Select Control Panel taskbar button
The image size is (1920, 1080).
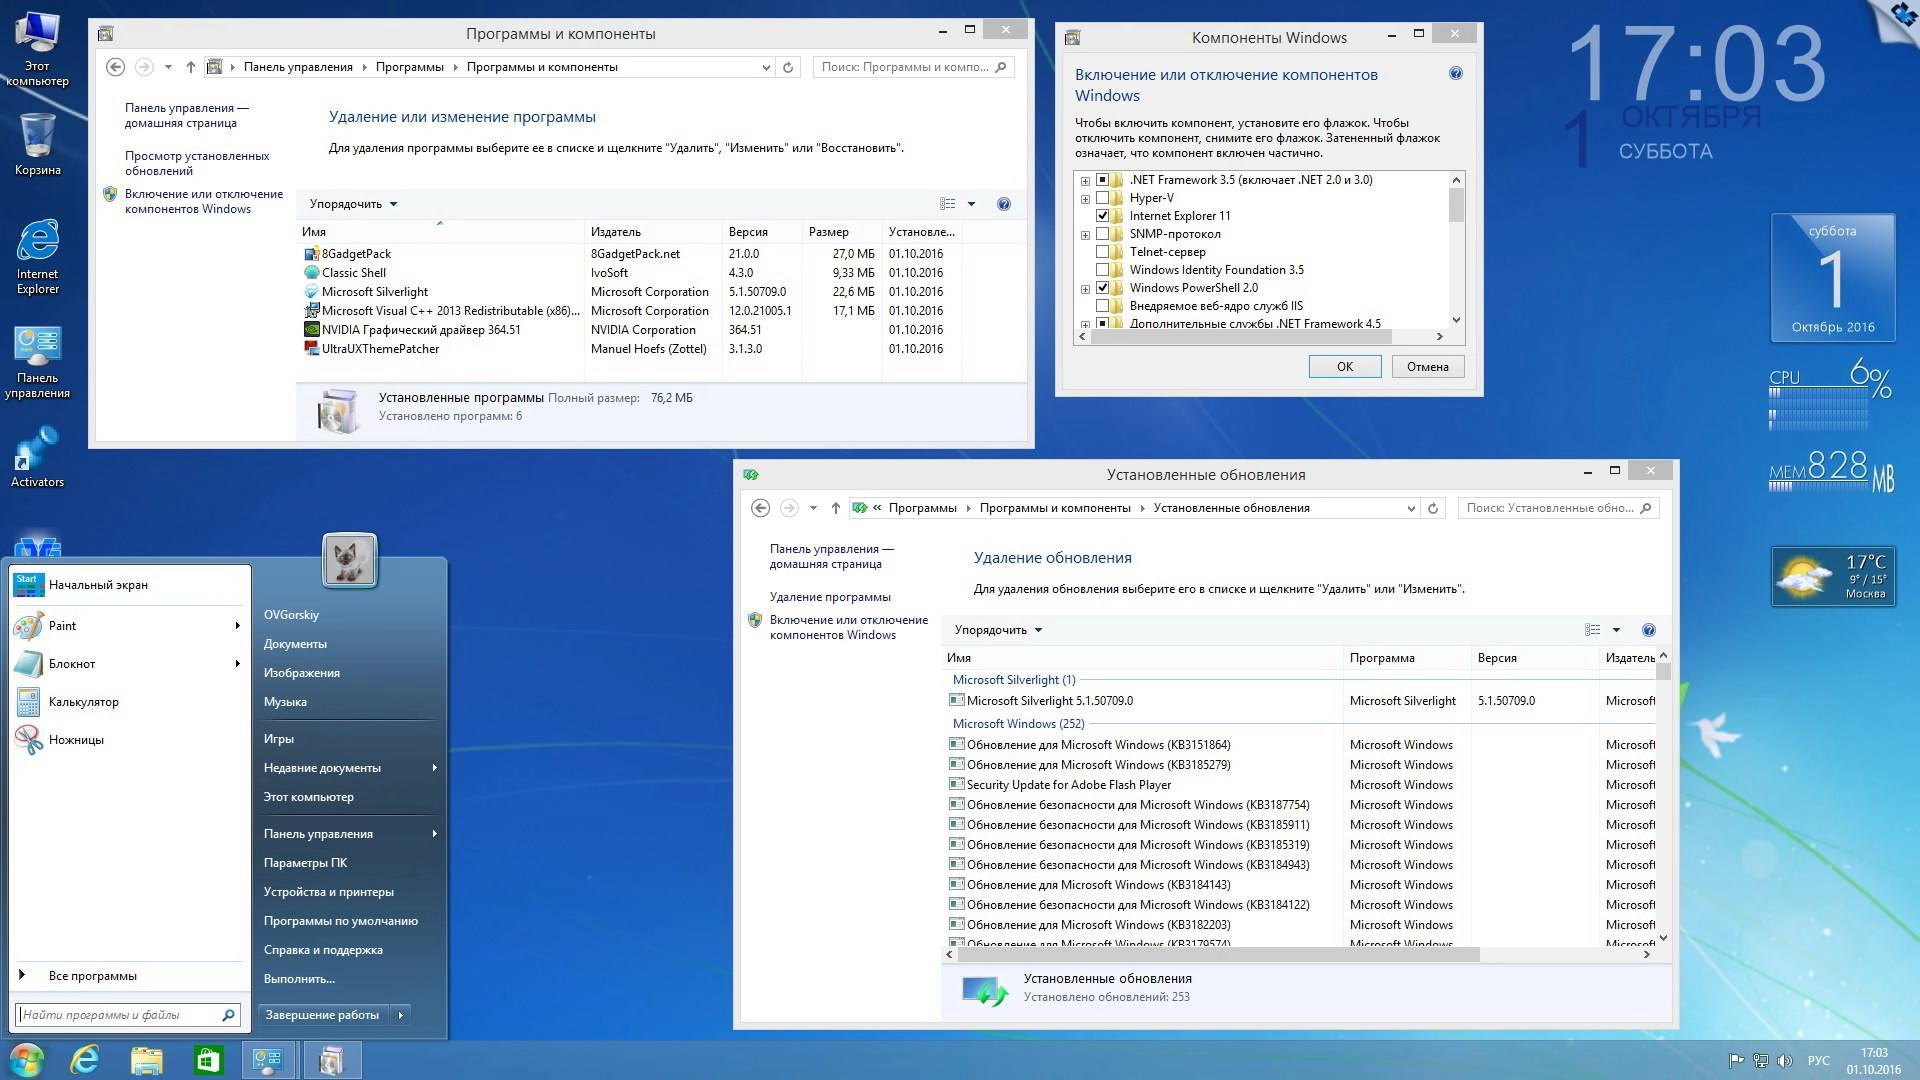268,1060
